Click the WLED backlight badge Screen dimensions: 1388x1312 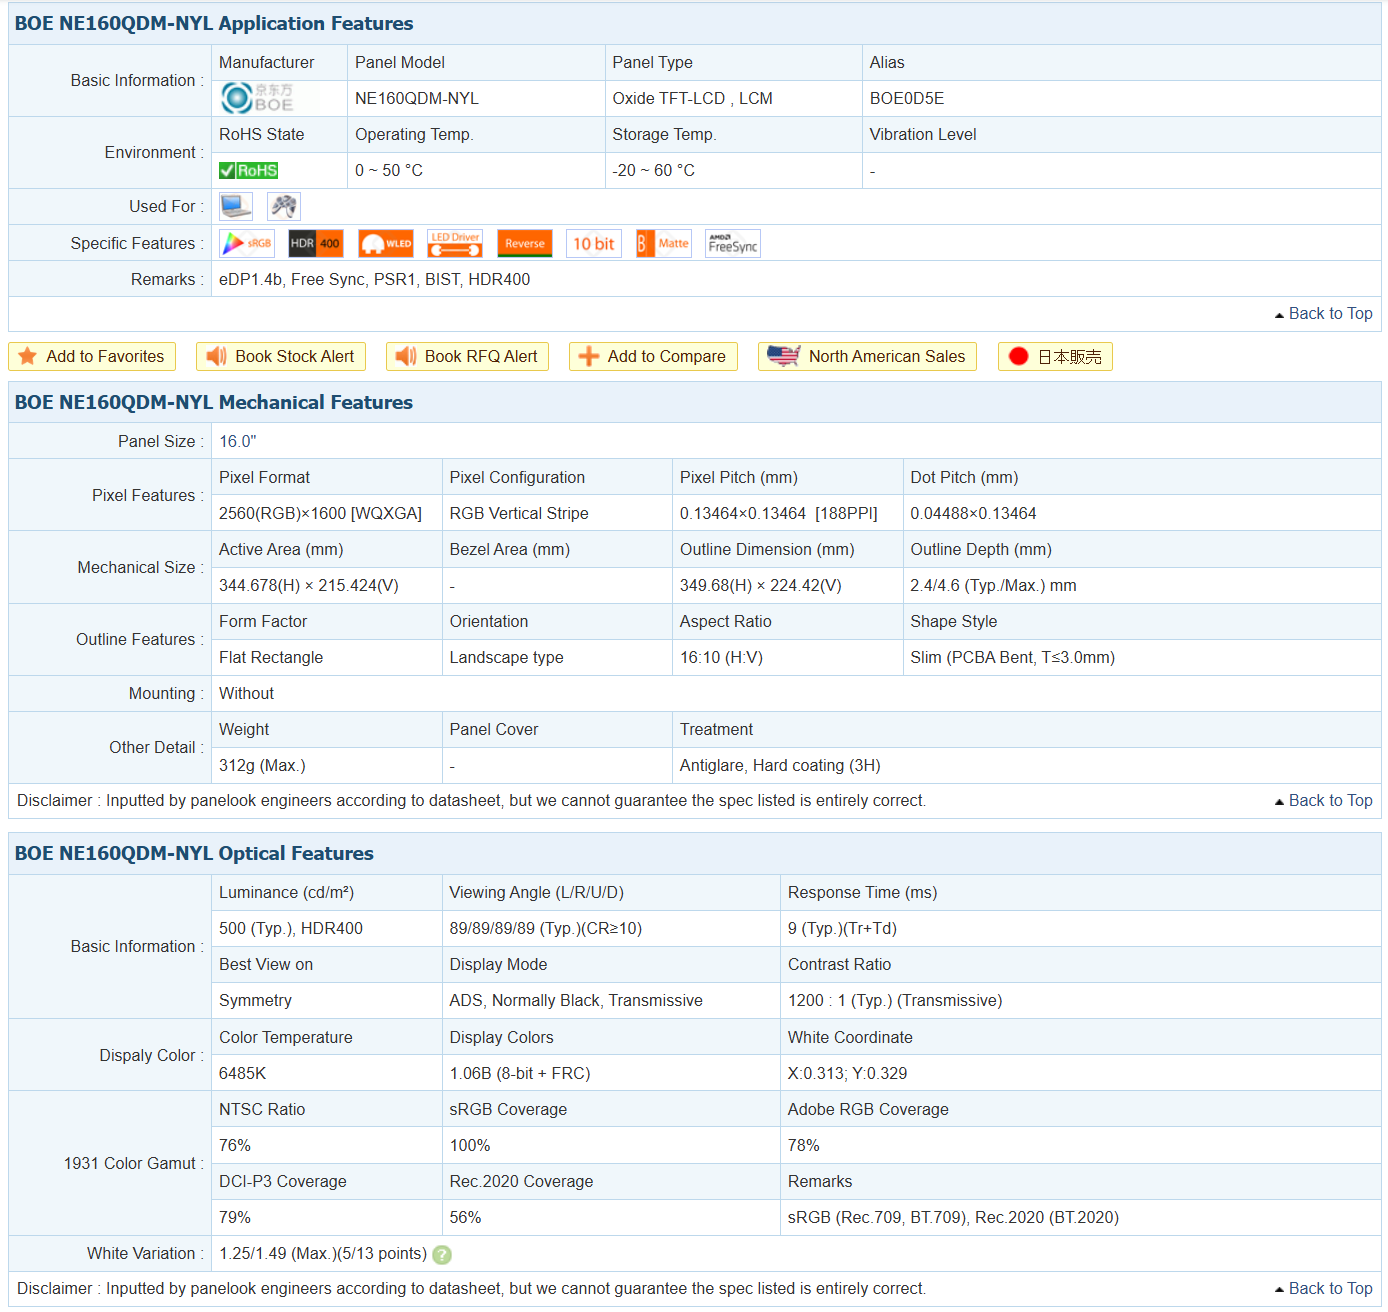tap(386, 244)
